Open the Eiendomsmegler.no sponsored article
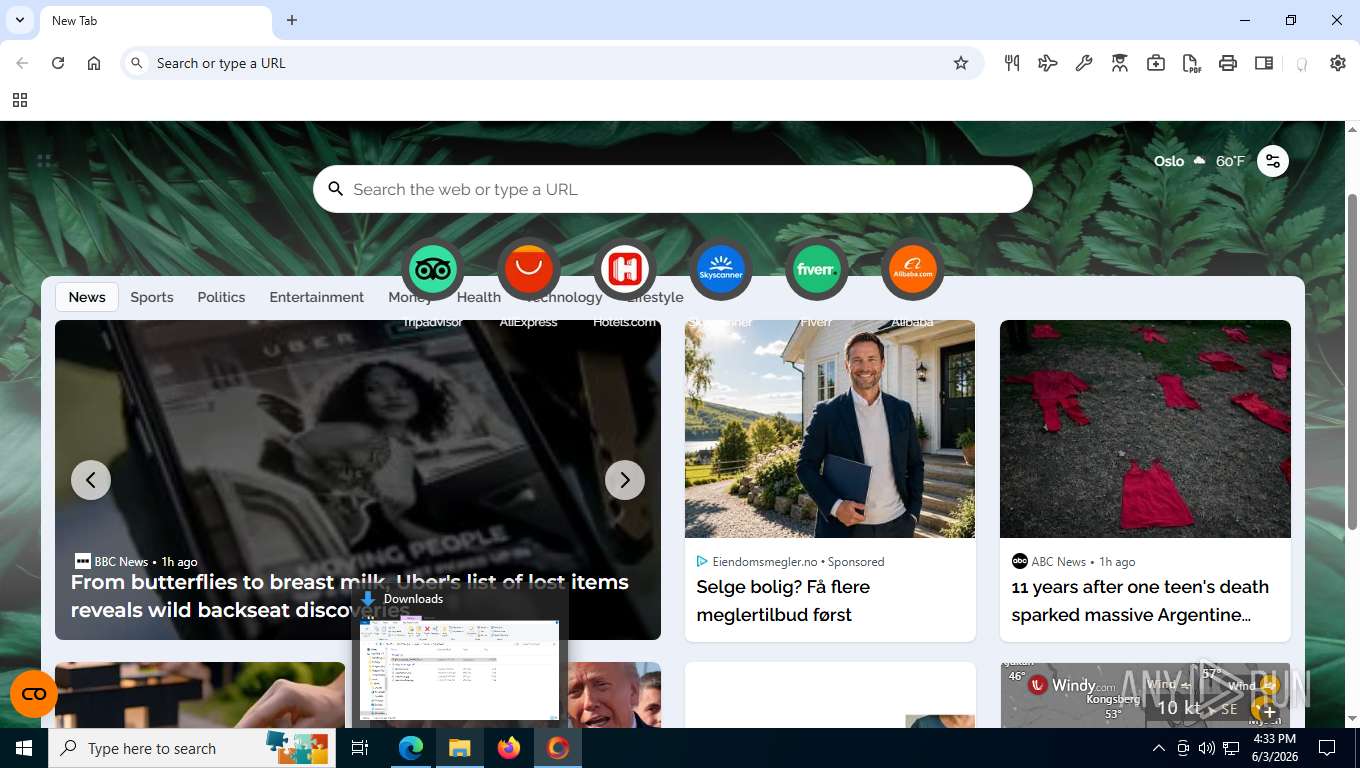Screen dimensions: 1360x768 [830, 481]
